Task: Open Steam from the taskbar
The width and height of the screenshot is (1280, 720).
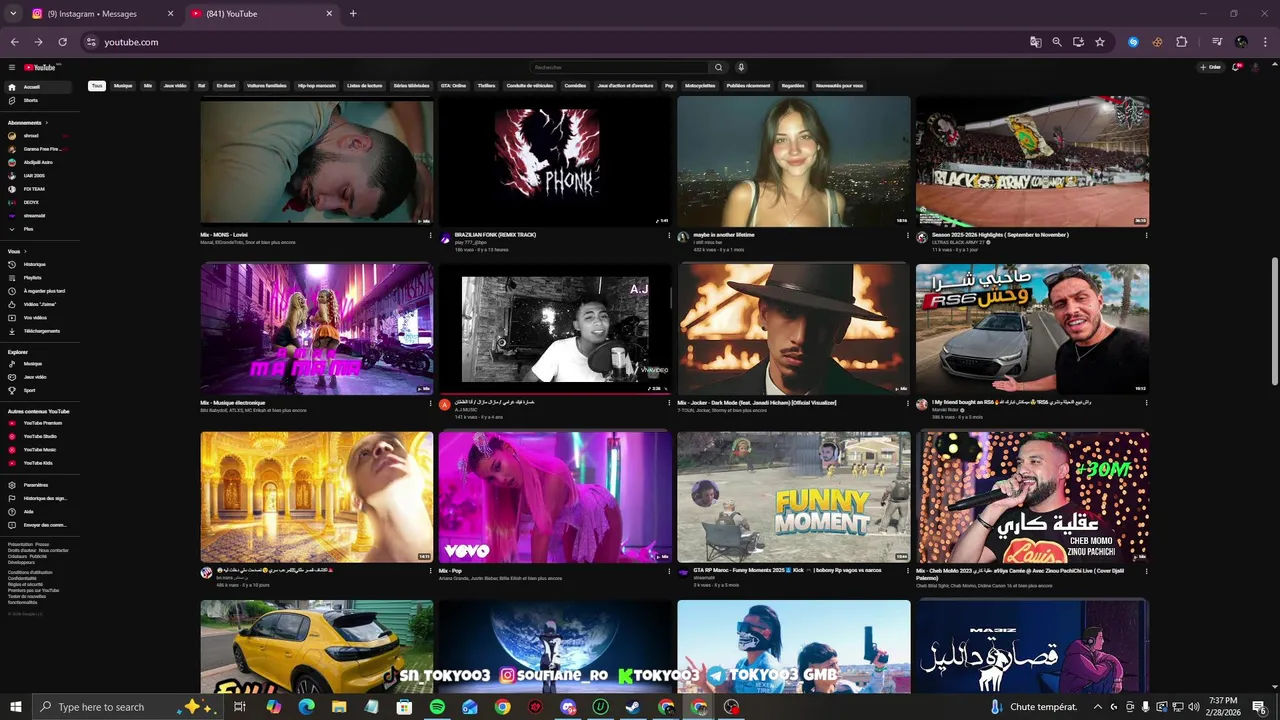Action: [633, 707]
